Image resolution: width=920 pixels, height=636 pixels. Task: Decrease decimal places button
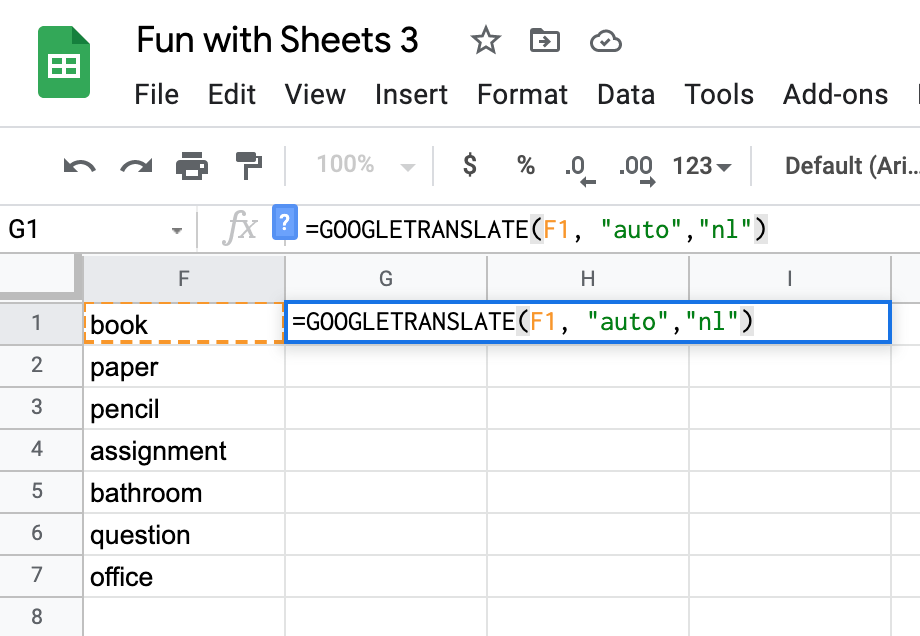[579, 167]
